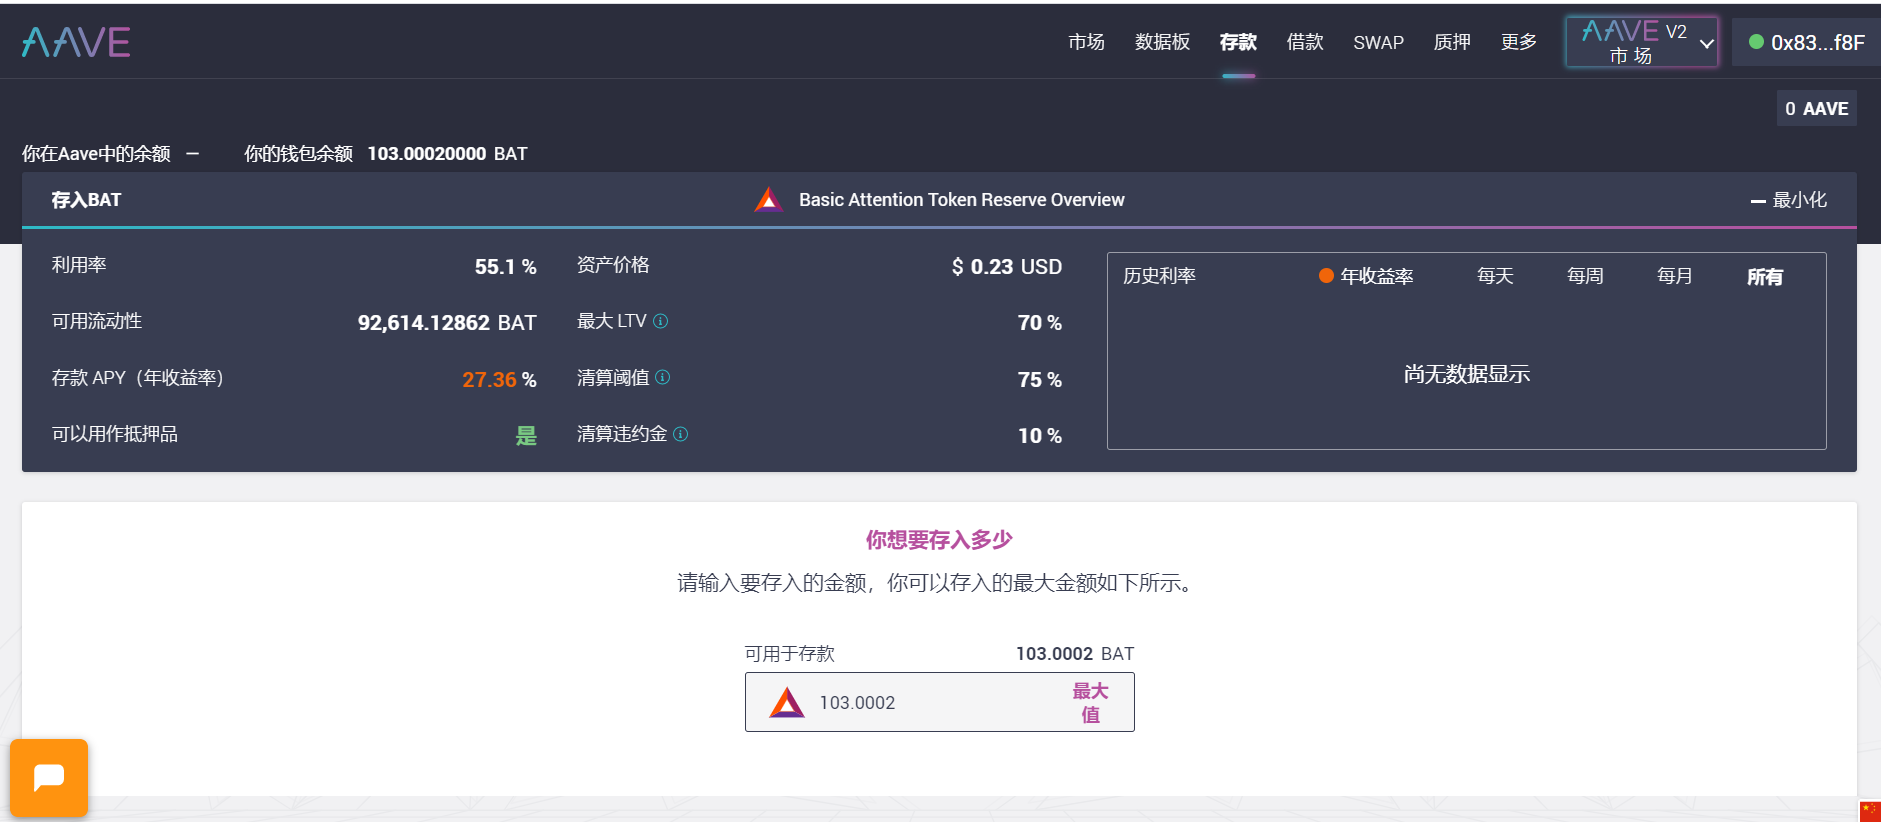This screenshot has height=822, width=1881.
Task: Show 每周 weekly historical rates
Action: (x=1585, y=276)
